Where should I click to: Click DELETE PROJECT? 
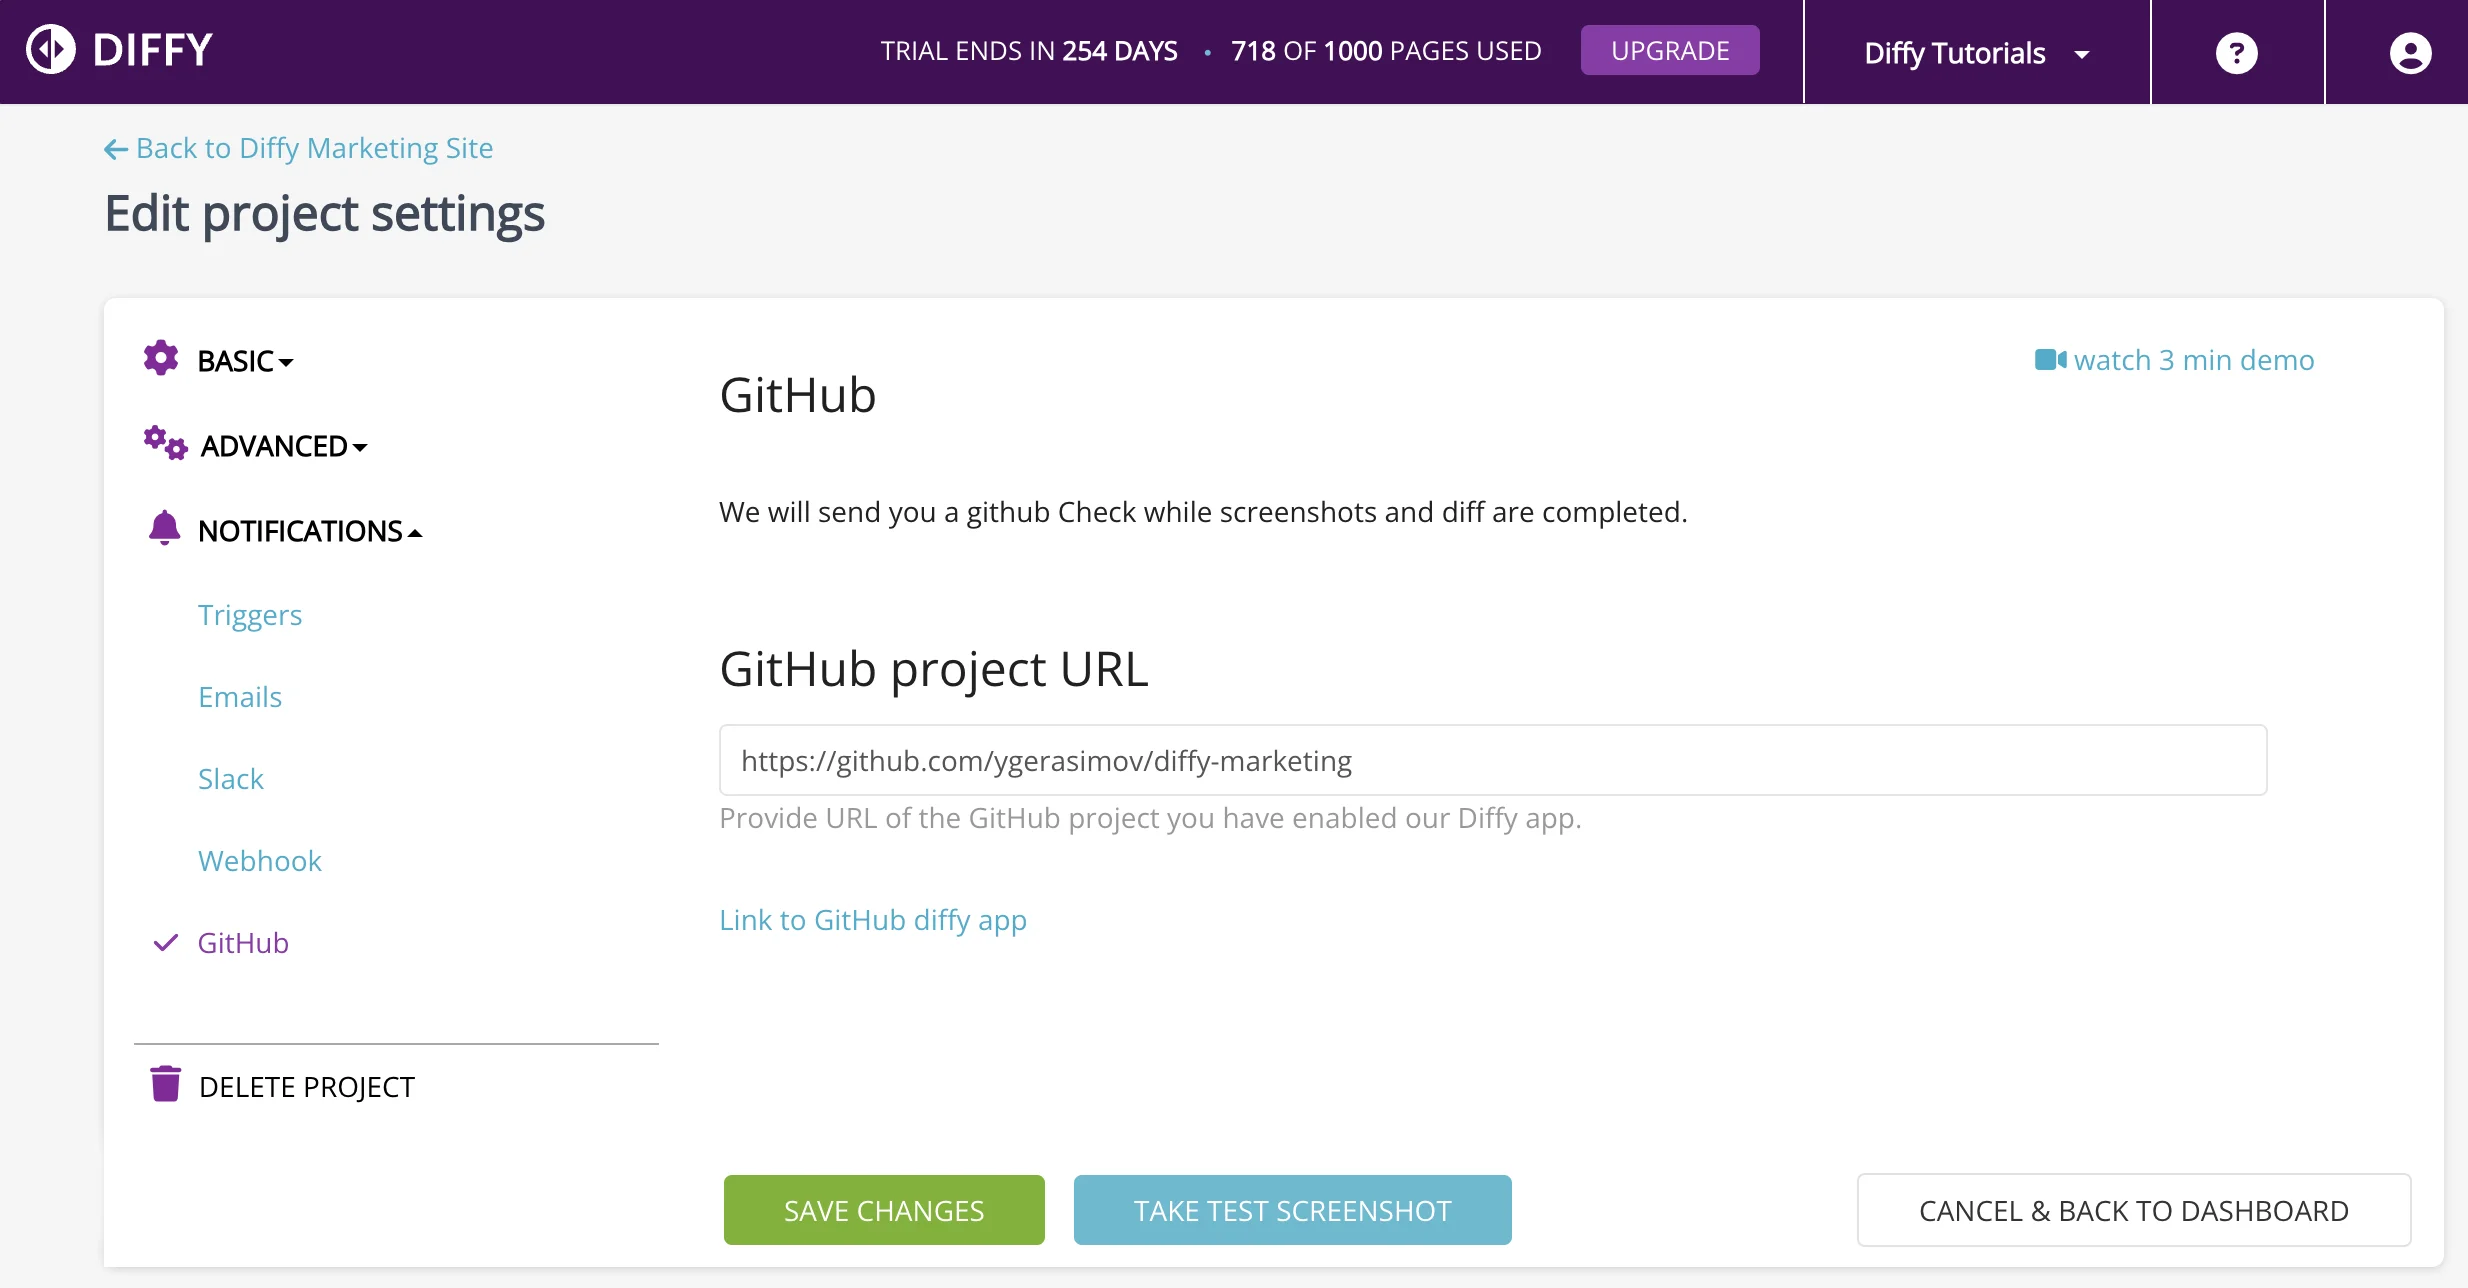pos(307,1087)
